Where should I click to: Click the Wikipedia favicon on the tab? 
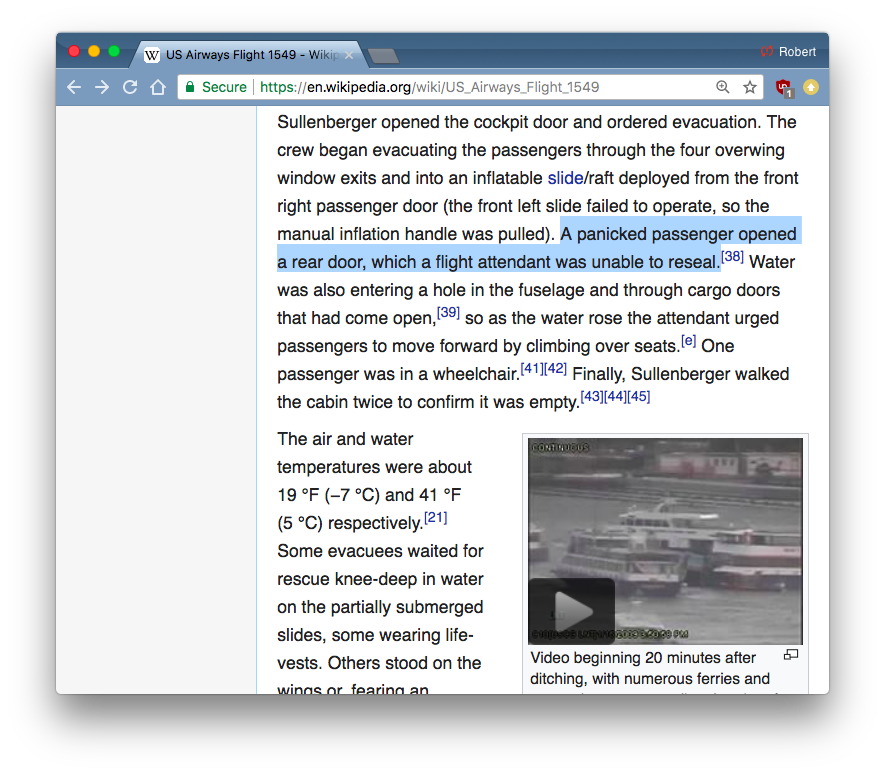[x=152, y=55]
